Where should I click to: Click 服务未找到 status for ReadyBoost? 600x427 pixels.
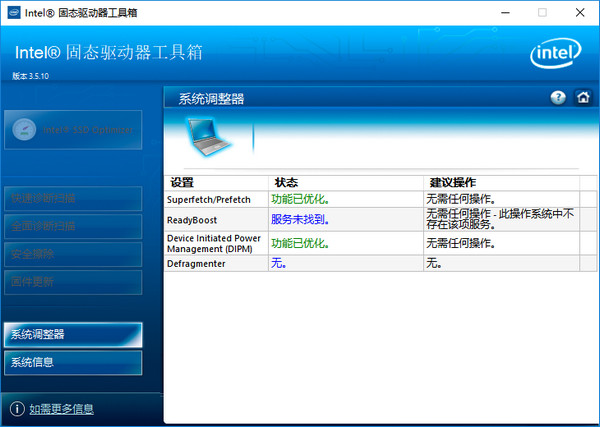click(x=300, y=220)
